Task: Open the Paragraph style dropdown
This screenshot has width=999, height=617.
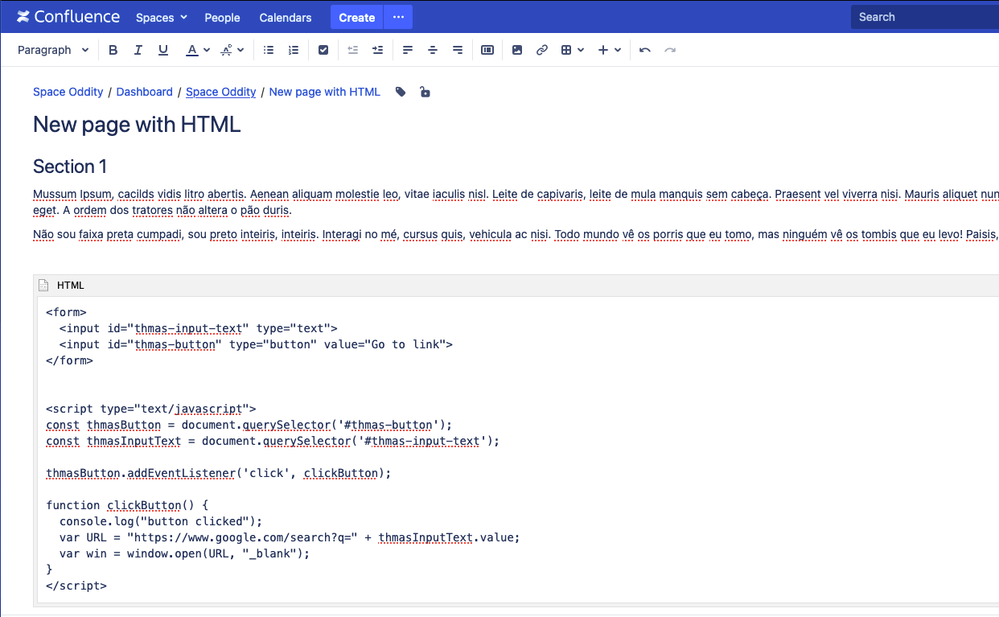Action: [x=52, y=49]
